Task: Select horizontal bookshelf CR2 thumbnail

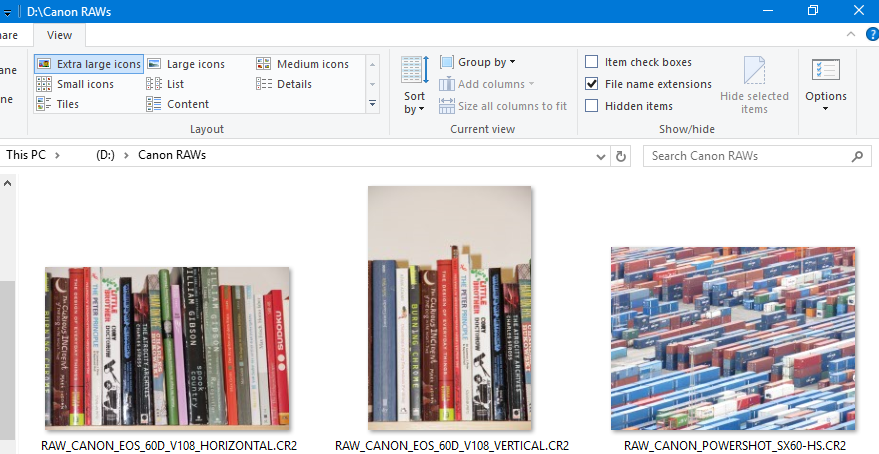Action: click(x=167, y=349)
